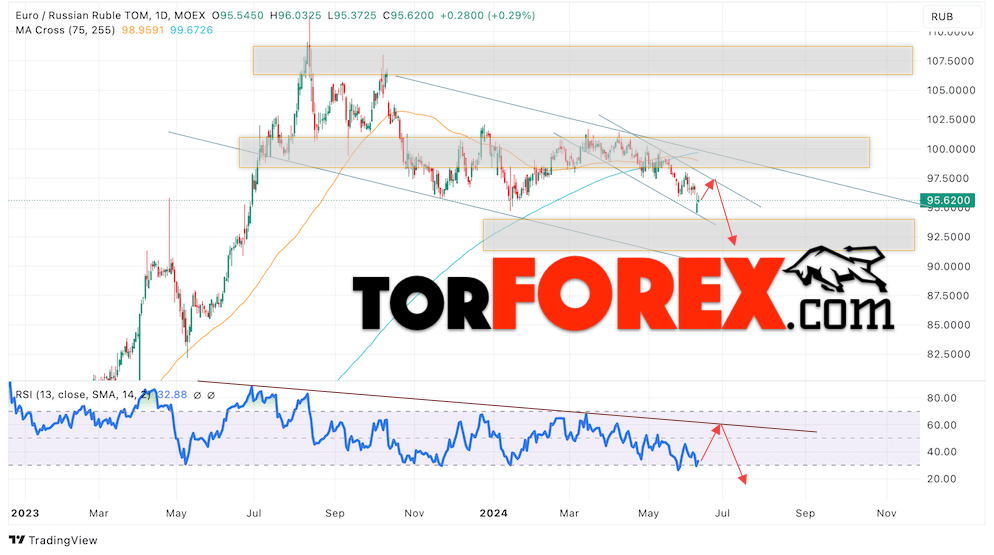Image resolution: width=994 pixels, height=555 pixels.
Task: Click the 40.00 RSI axis label
Action: (x=941, y=452)
